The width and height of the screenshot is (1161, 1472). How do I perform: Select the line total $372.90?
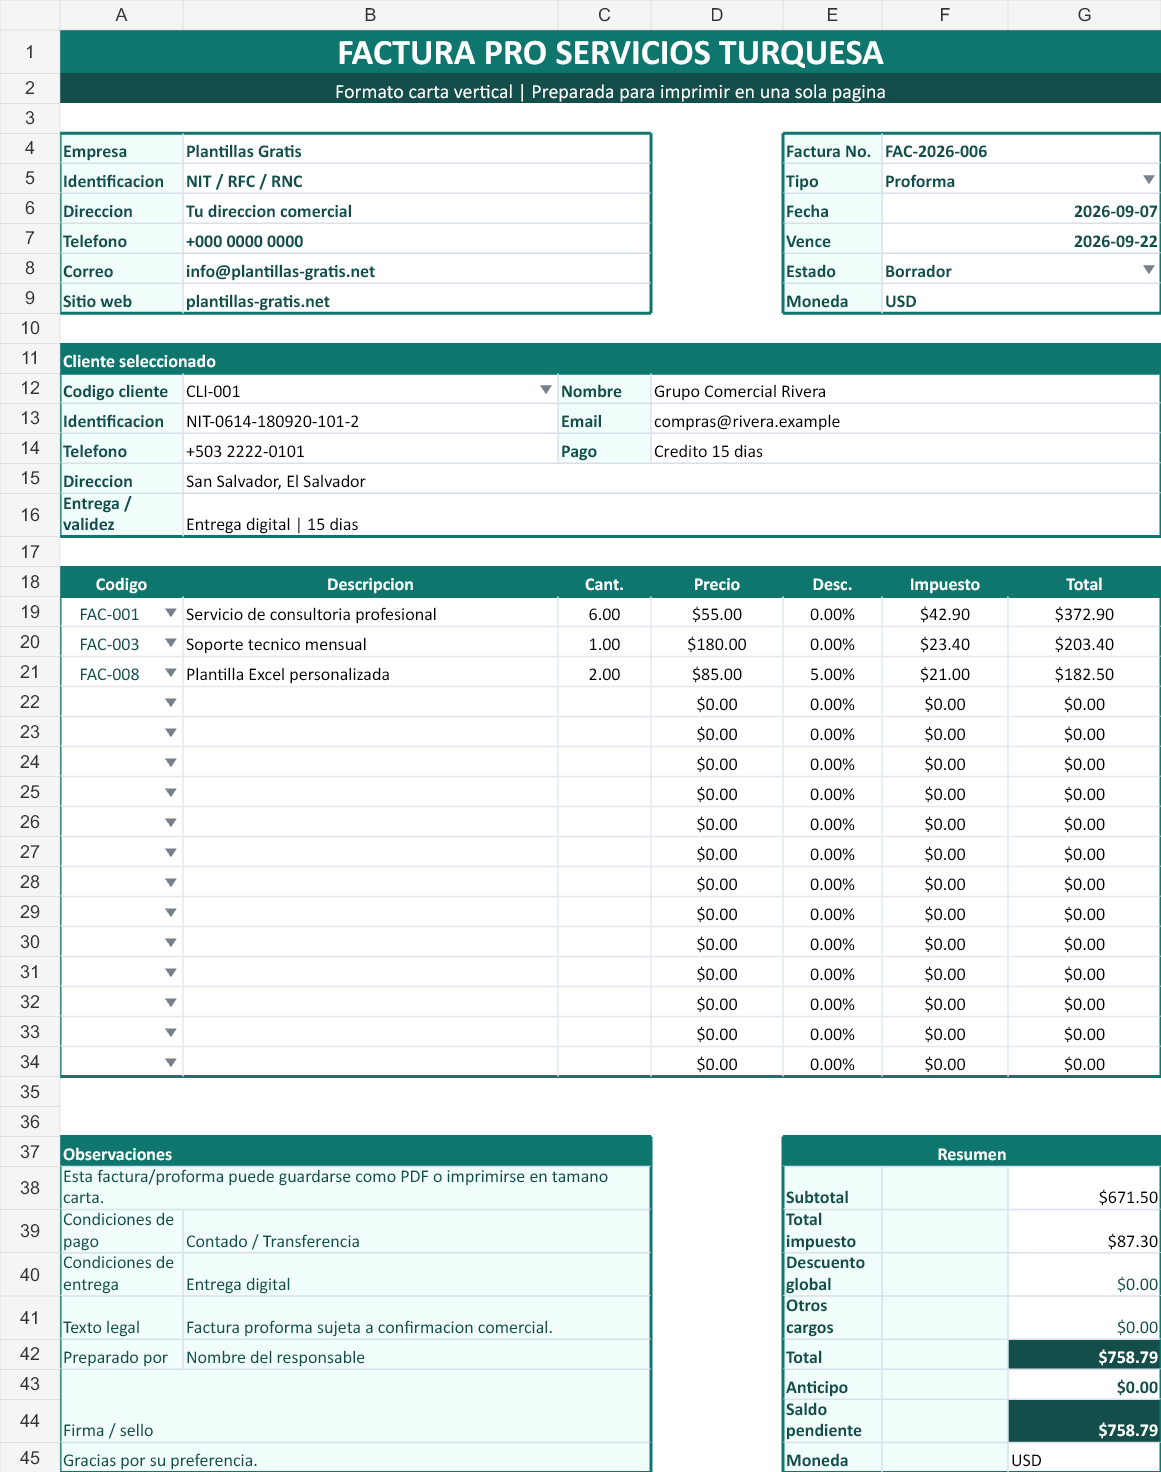point(1084,614)
